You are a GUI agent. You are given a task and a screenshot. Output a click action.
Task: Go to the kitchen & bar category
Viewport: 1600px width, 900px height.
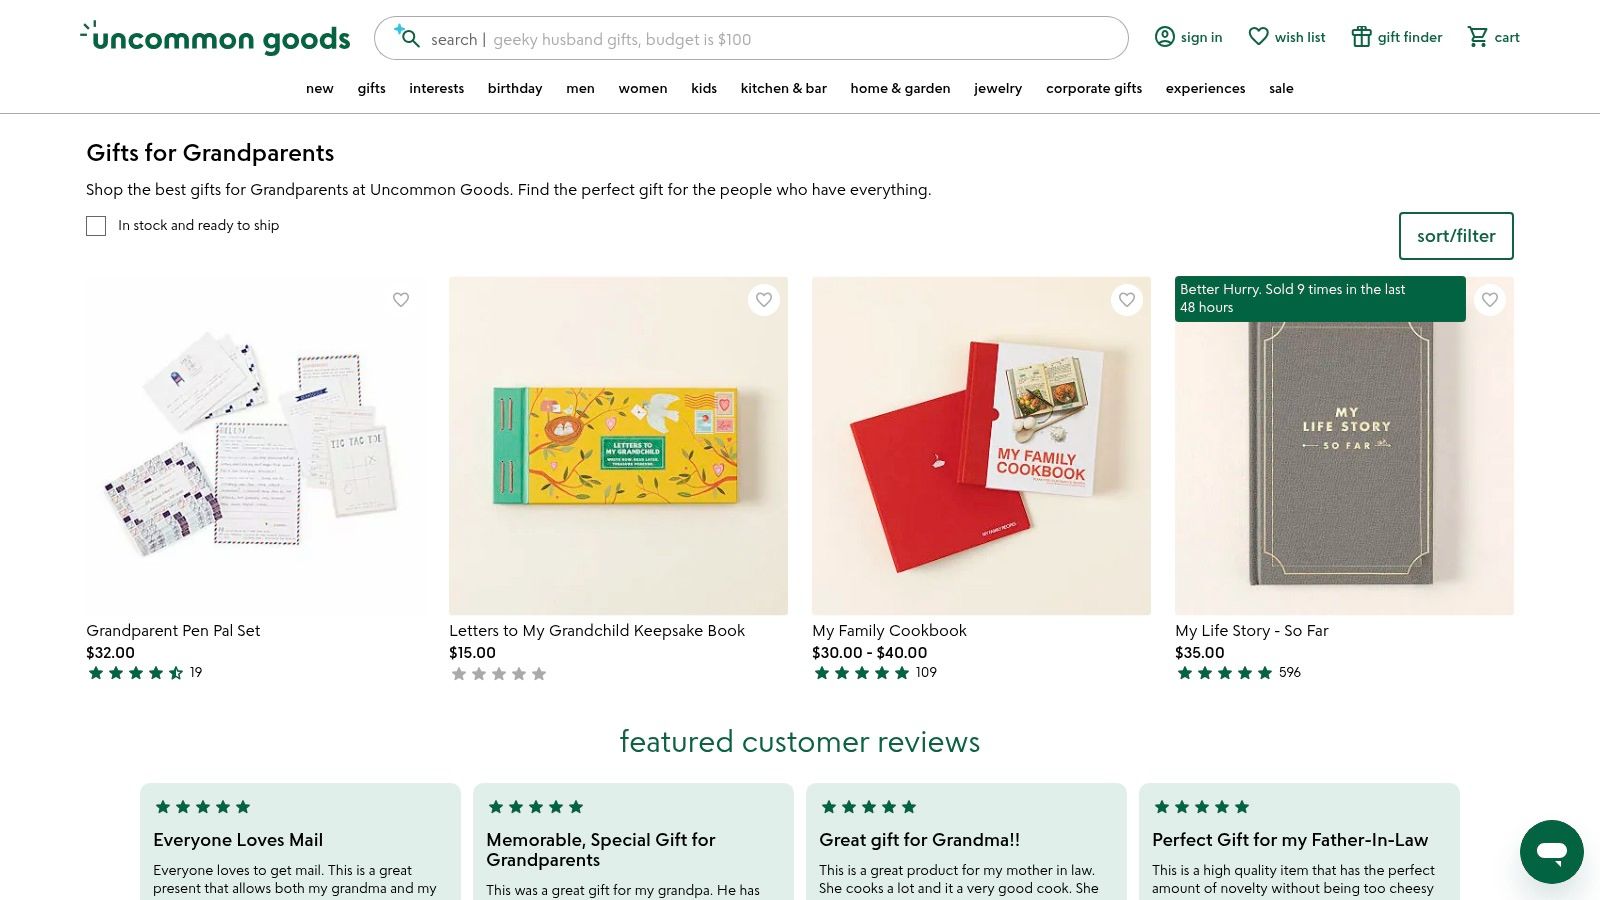[783, 88]
